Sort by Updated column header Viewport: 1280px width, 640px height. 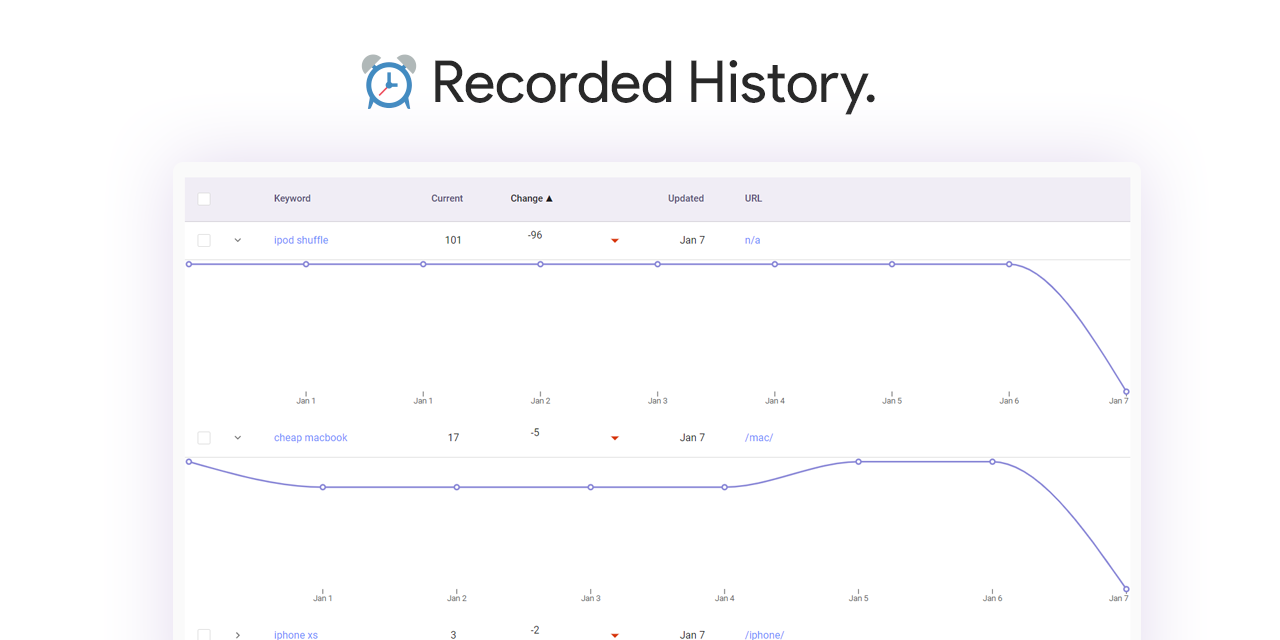[x=686, y=198]
